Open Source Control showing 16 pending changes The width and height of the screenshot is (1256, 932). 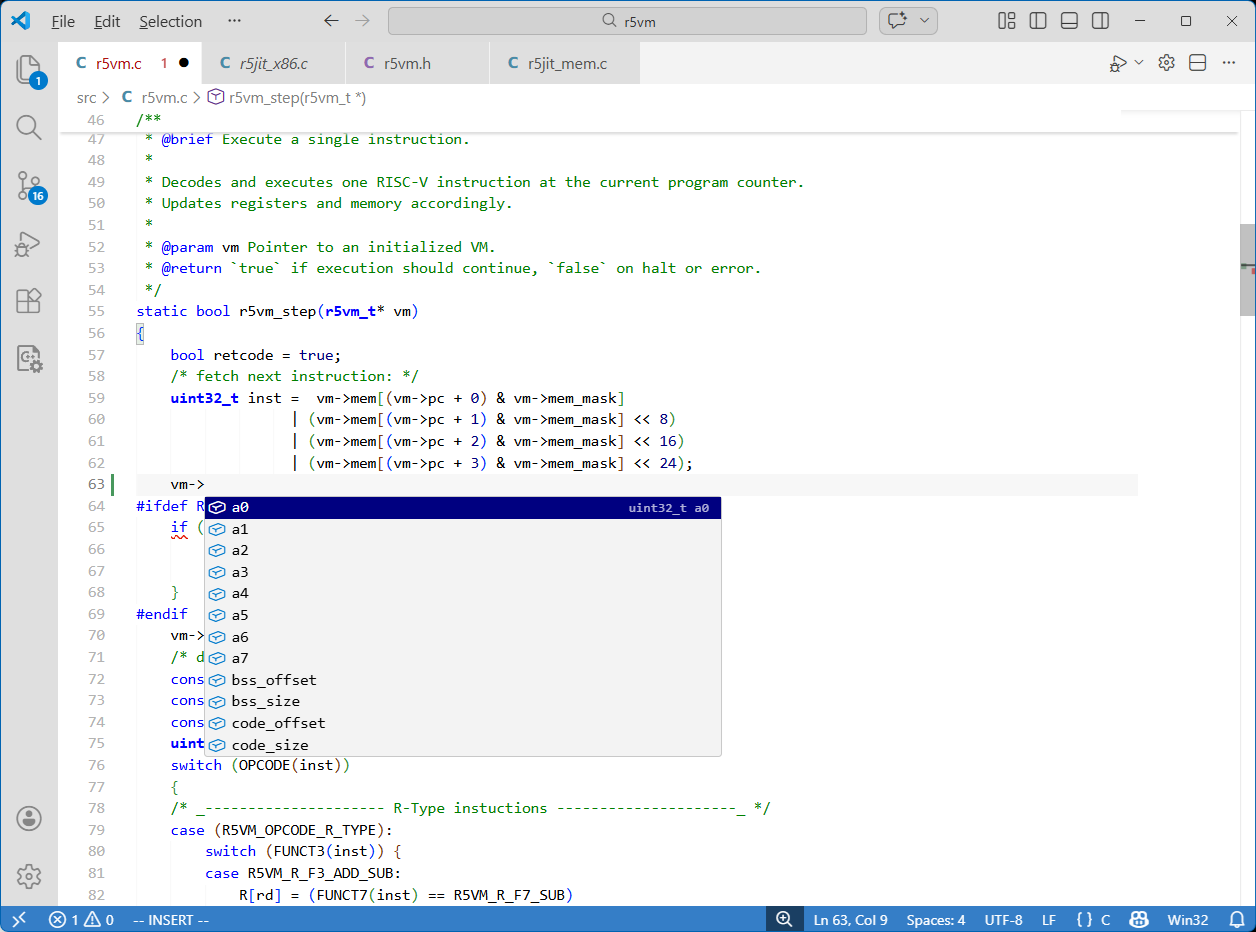click(x=29, y=187)
